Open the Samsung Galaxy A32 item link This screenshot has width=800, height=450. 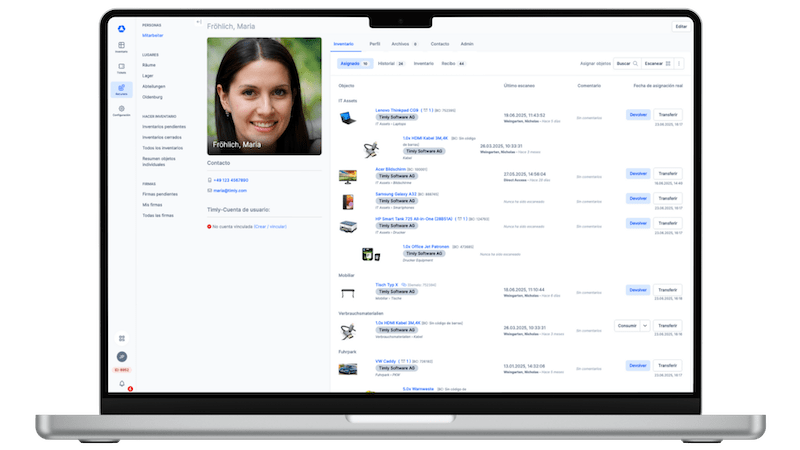(396, 194)
